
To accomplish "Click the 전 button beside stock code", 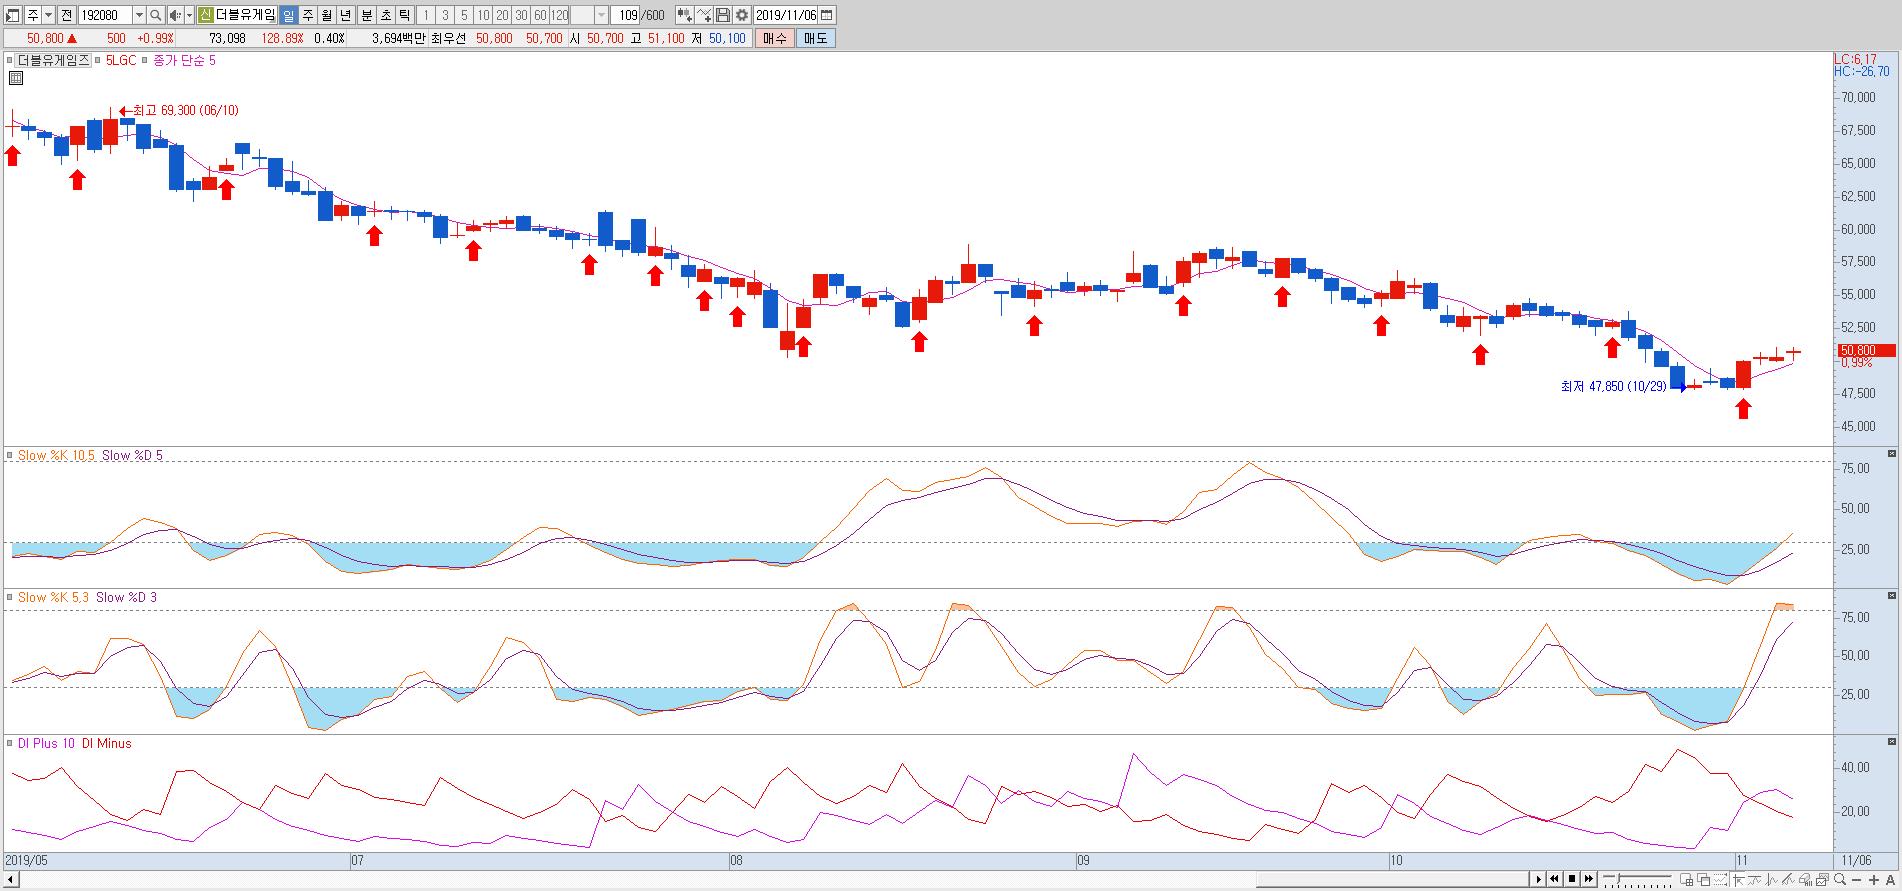I will click(66, 15).
